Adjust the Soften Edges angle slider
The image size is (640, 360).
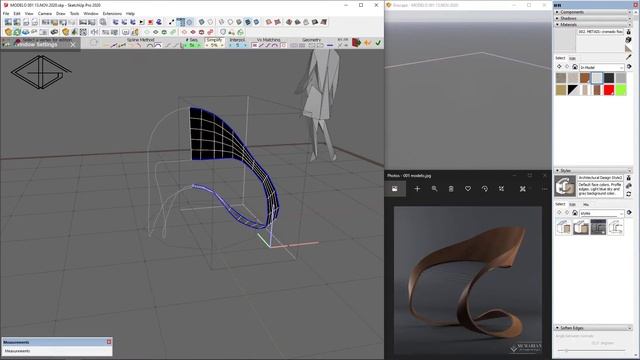[566, 350]
